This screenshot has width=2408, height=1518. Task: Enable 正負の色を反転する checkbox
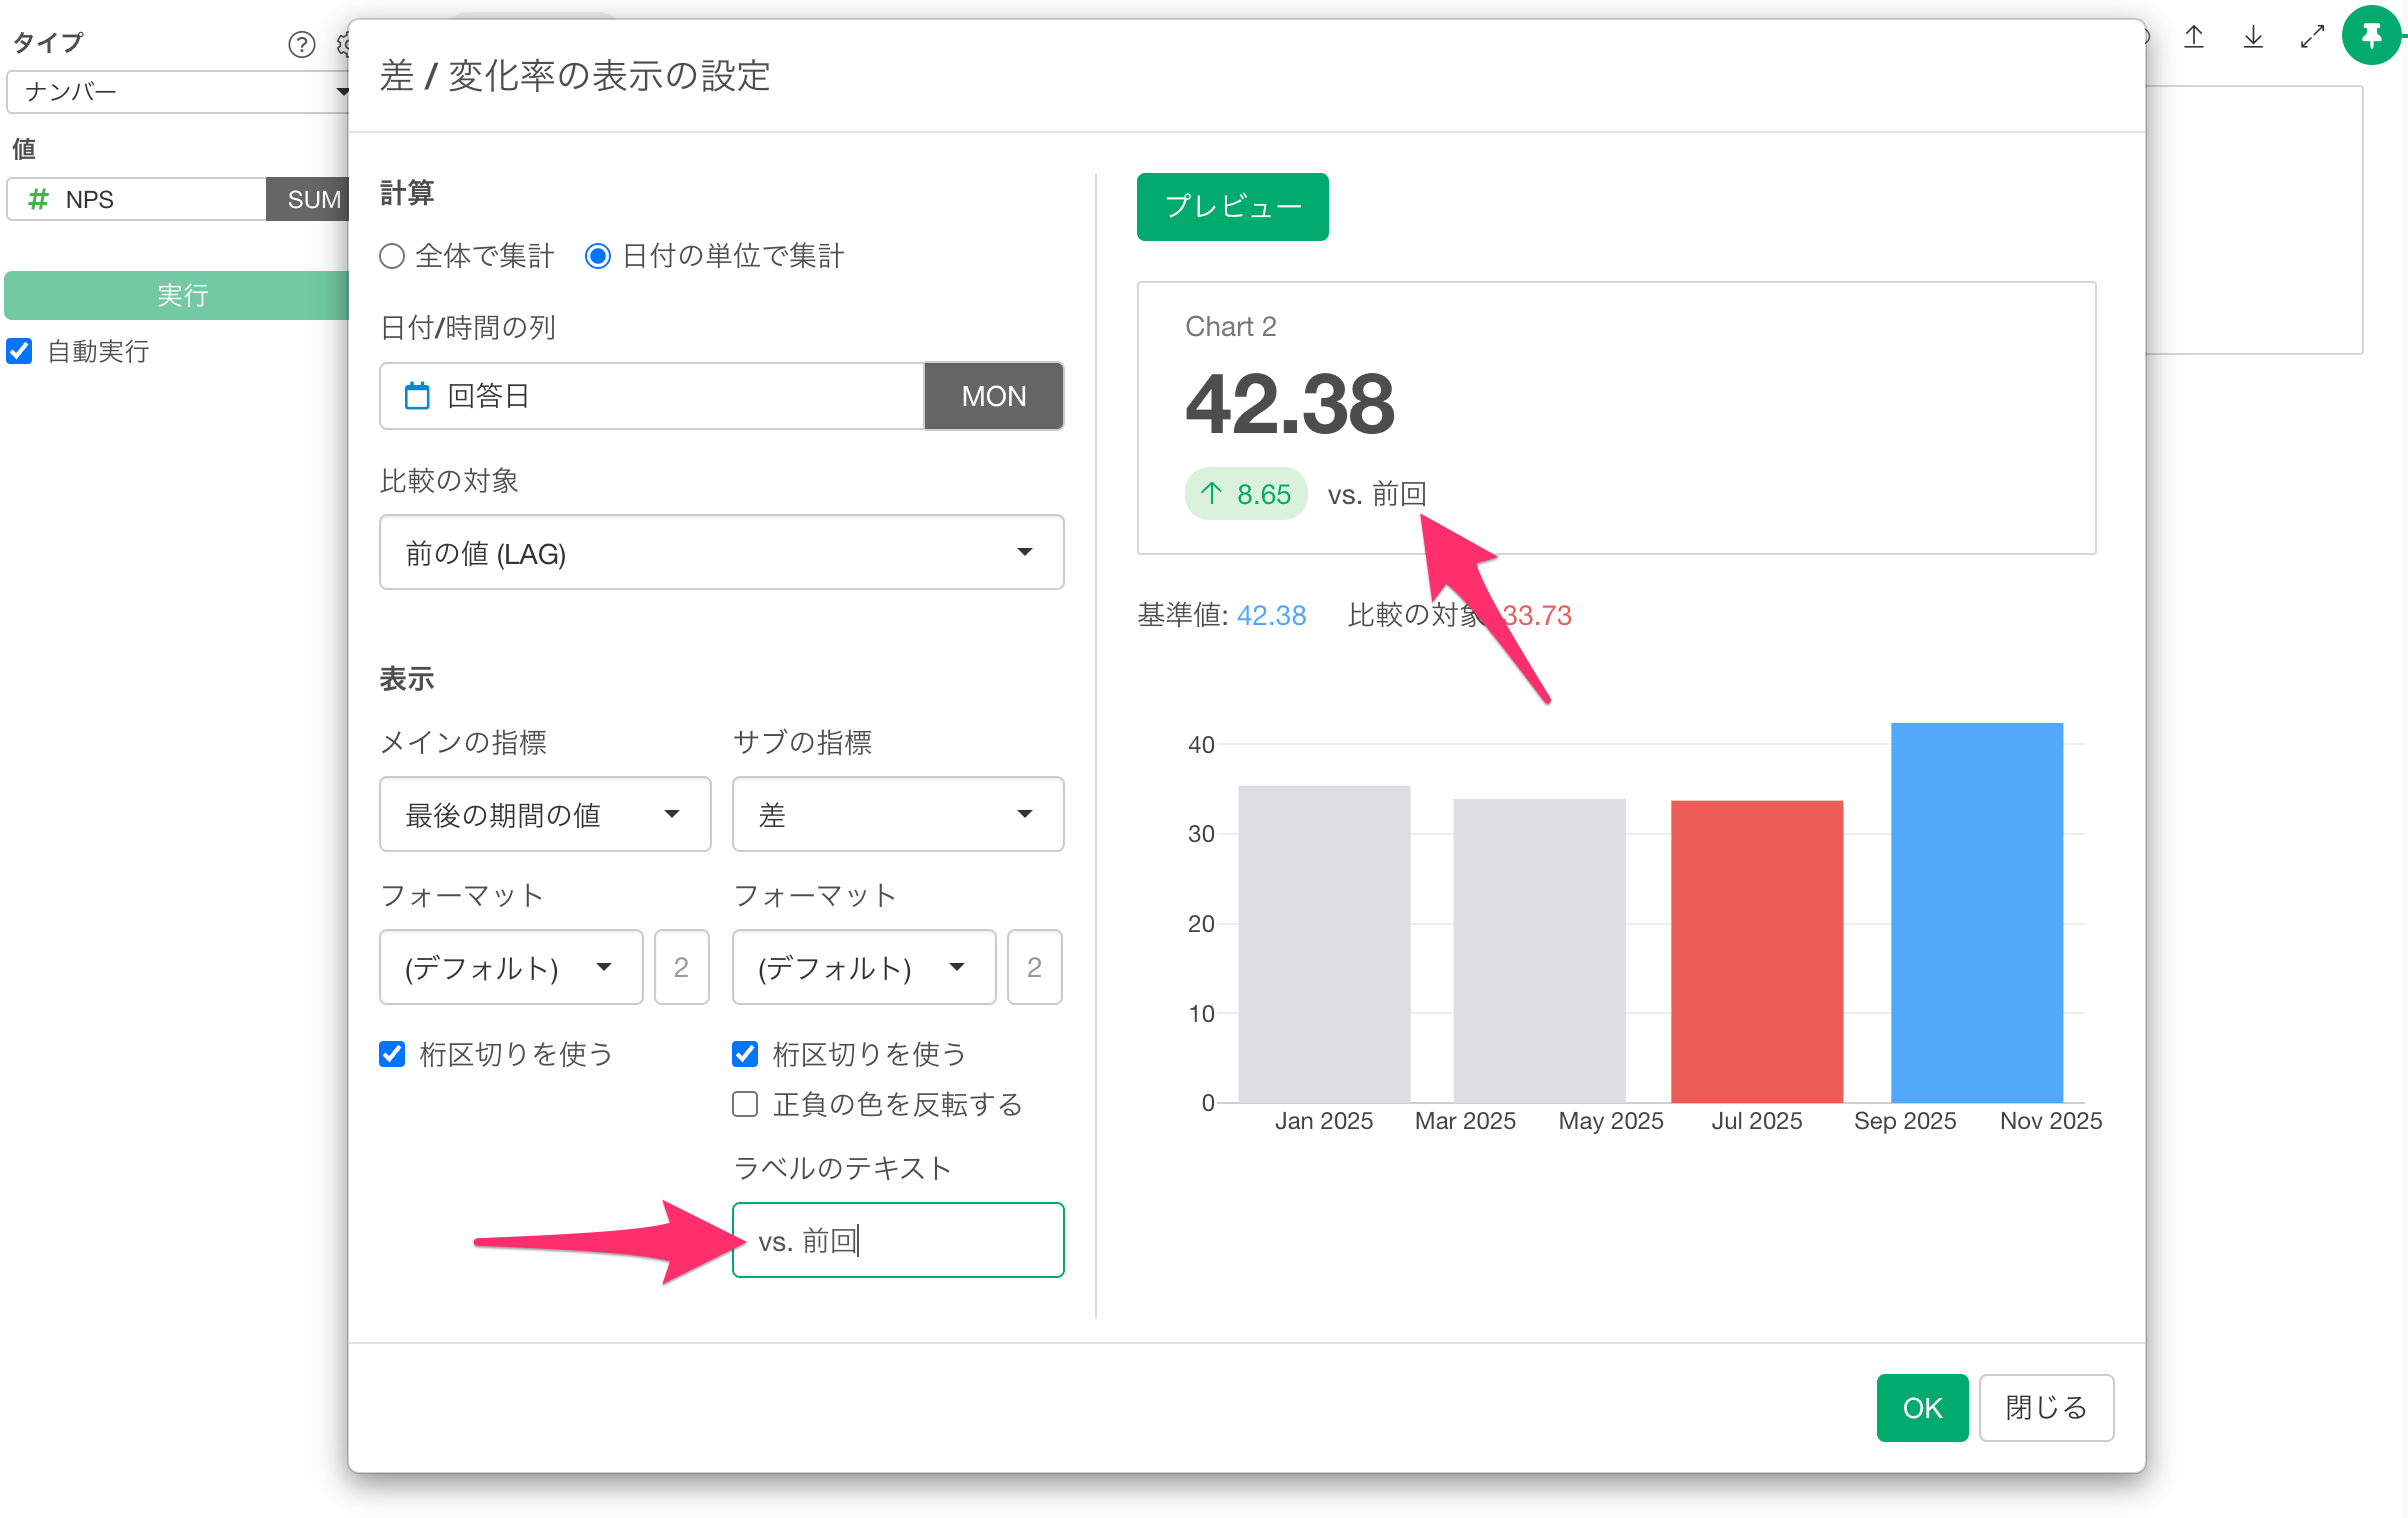745,1104
